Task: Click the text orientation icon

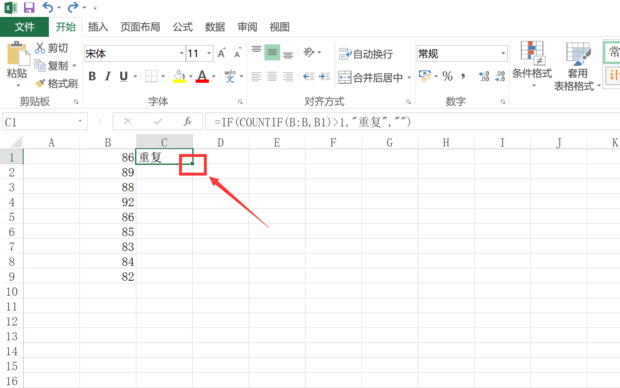Action: tap(309, 52)
